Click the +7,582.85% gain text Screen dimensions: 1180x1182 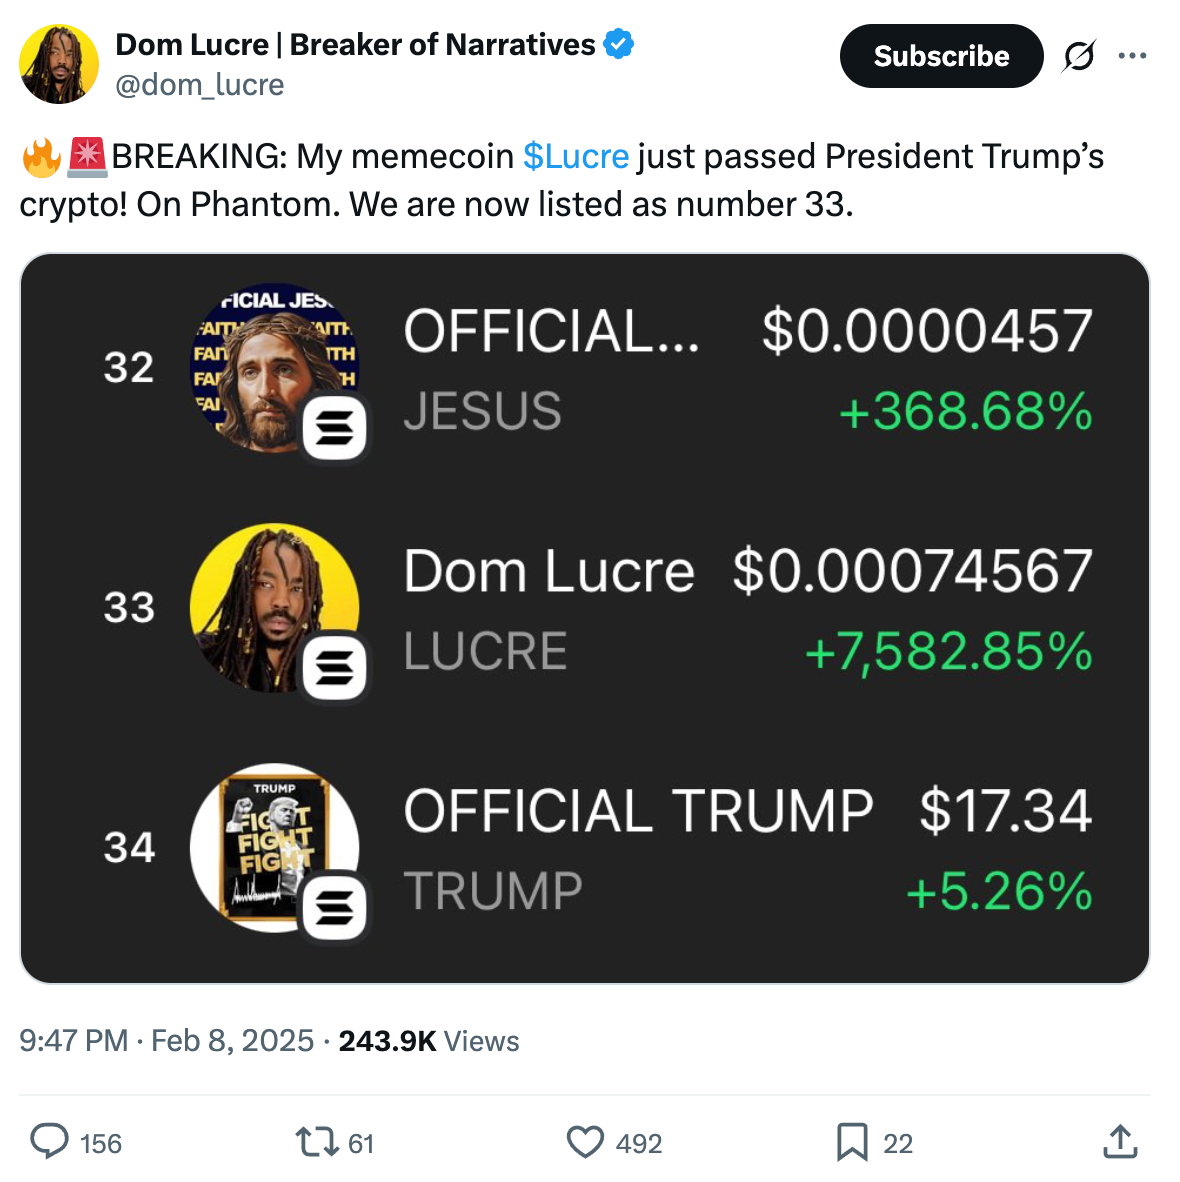point(948,652)
